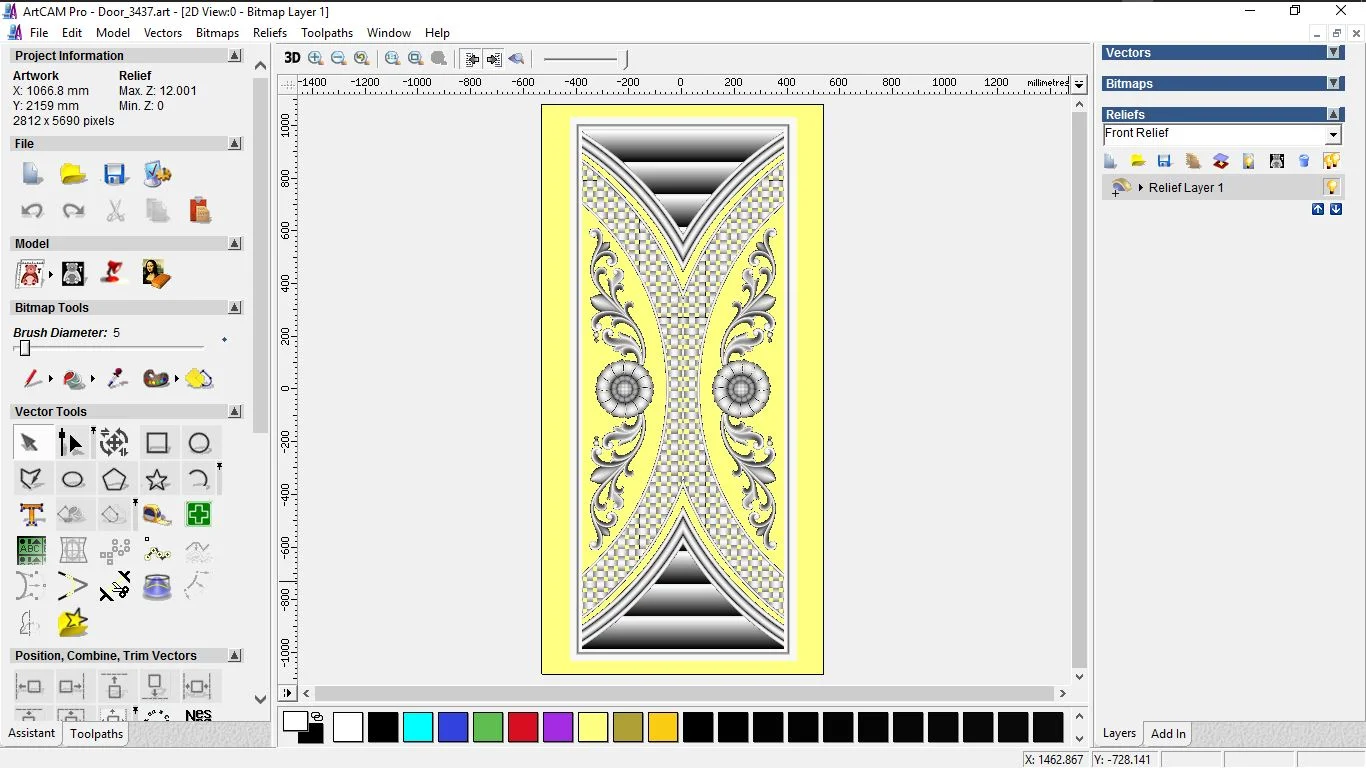The image size is (1366, 768).
Task: Pick the Measure tool tape icon
Action: [157, 515]
